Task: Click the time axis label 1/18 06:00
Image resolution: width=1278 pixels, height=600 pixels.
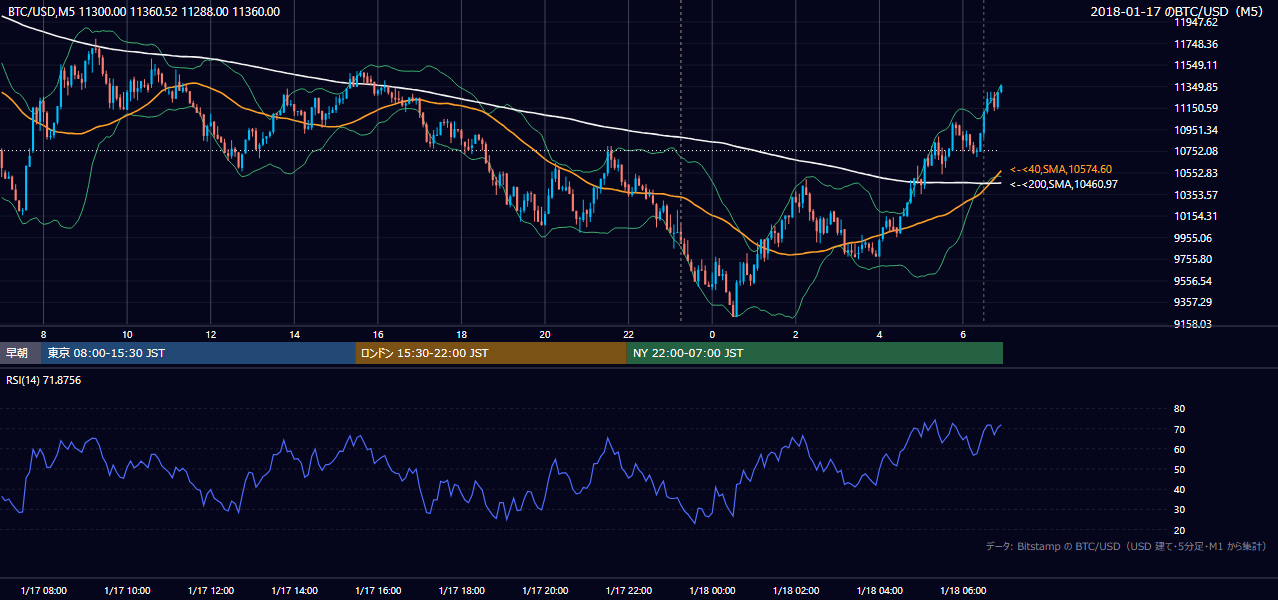Action: click(963, 591)
